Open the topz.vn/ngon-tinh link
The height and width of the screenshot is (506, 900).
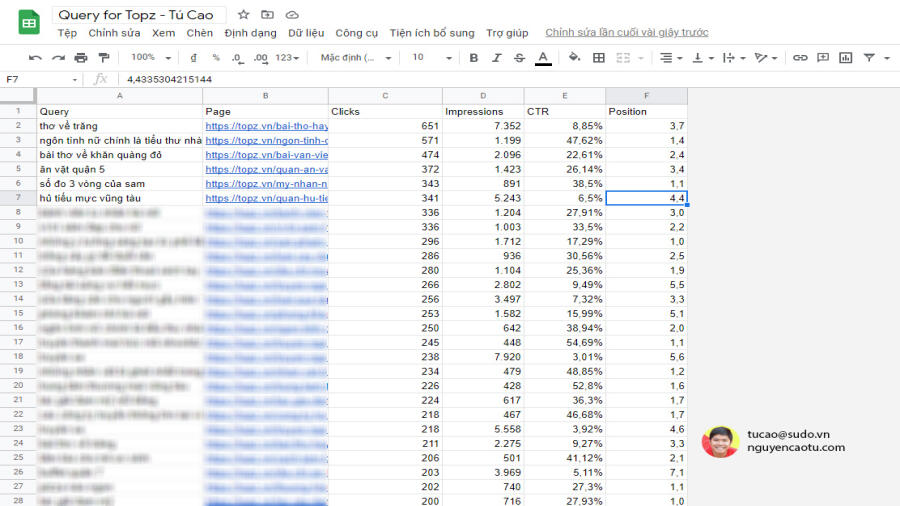click(267, 140)
